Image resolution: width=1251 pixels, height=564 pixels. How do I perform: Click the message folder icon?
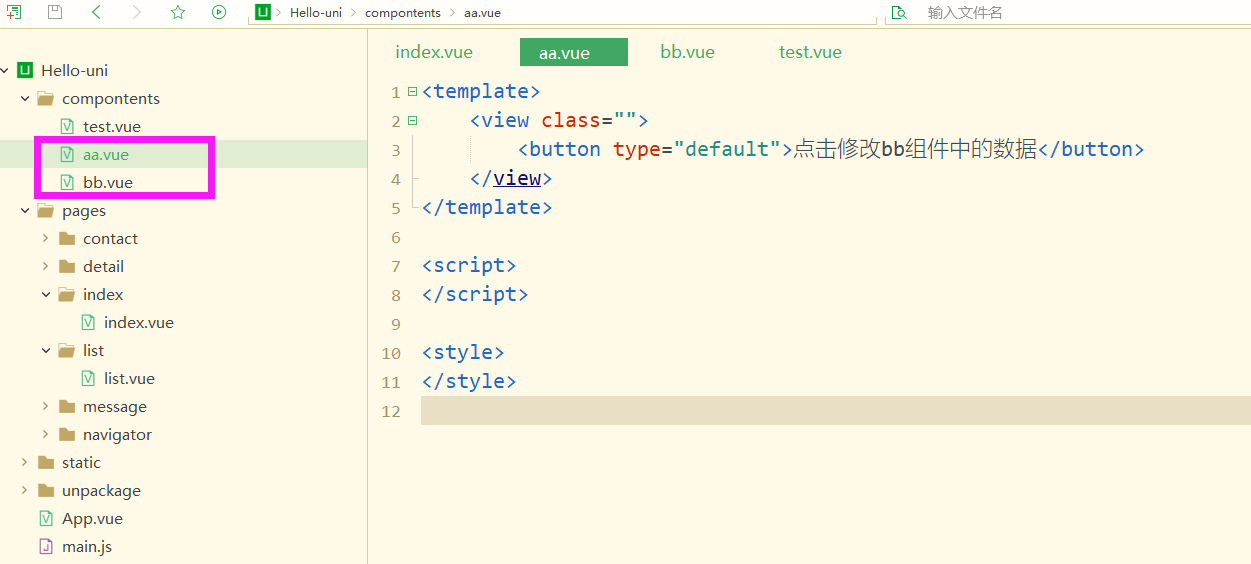coord(67,406)
